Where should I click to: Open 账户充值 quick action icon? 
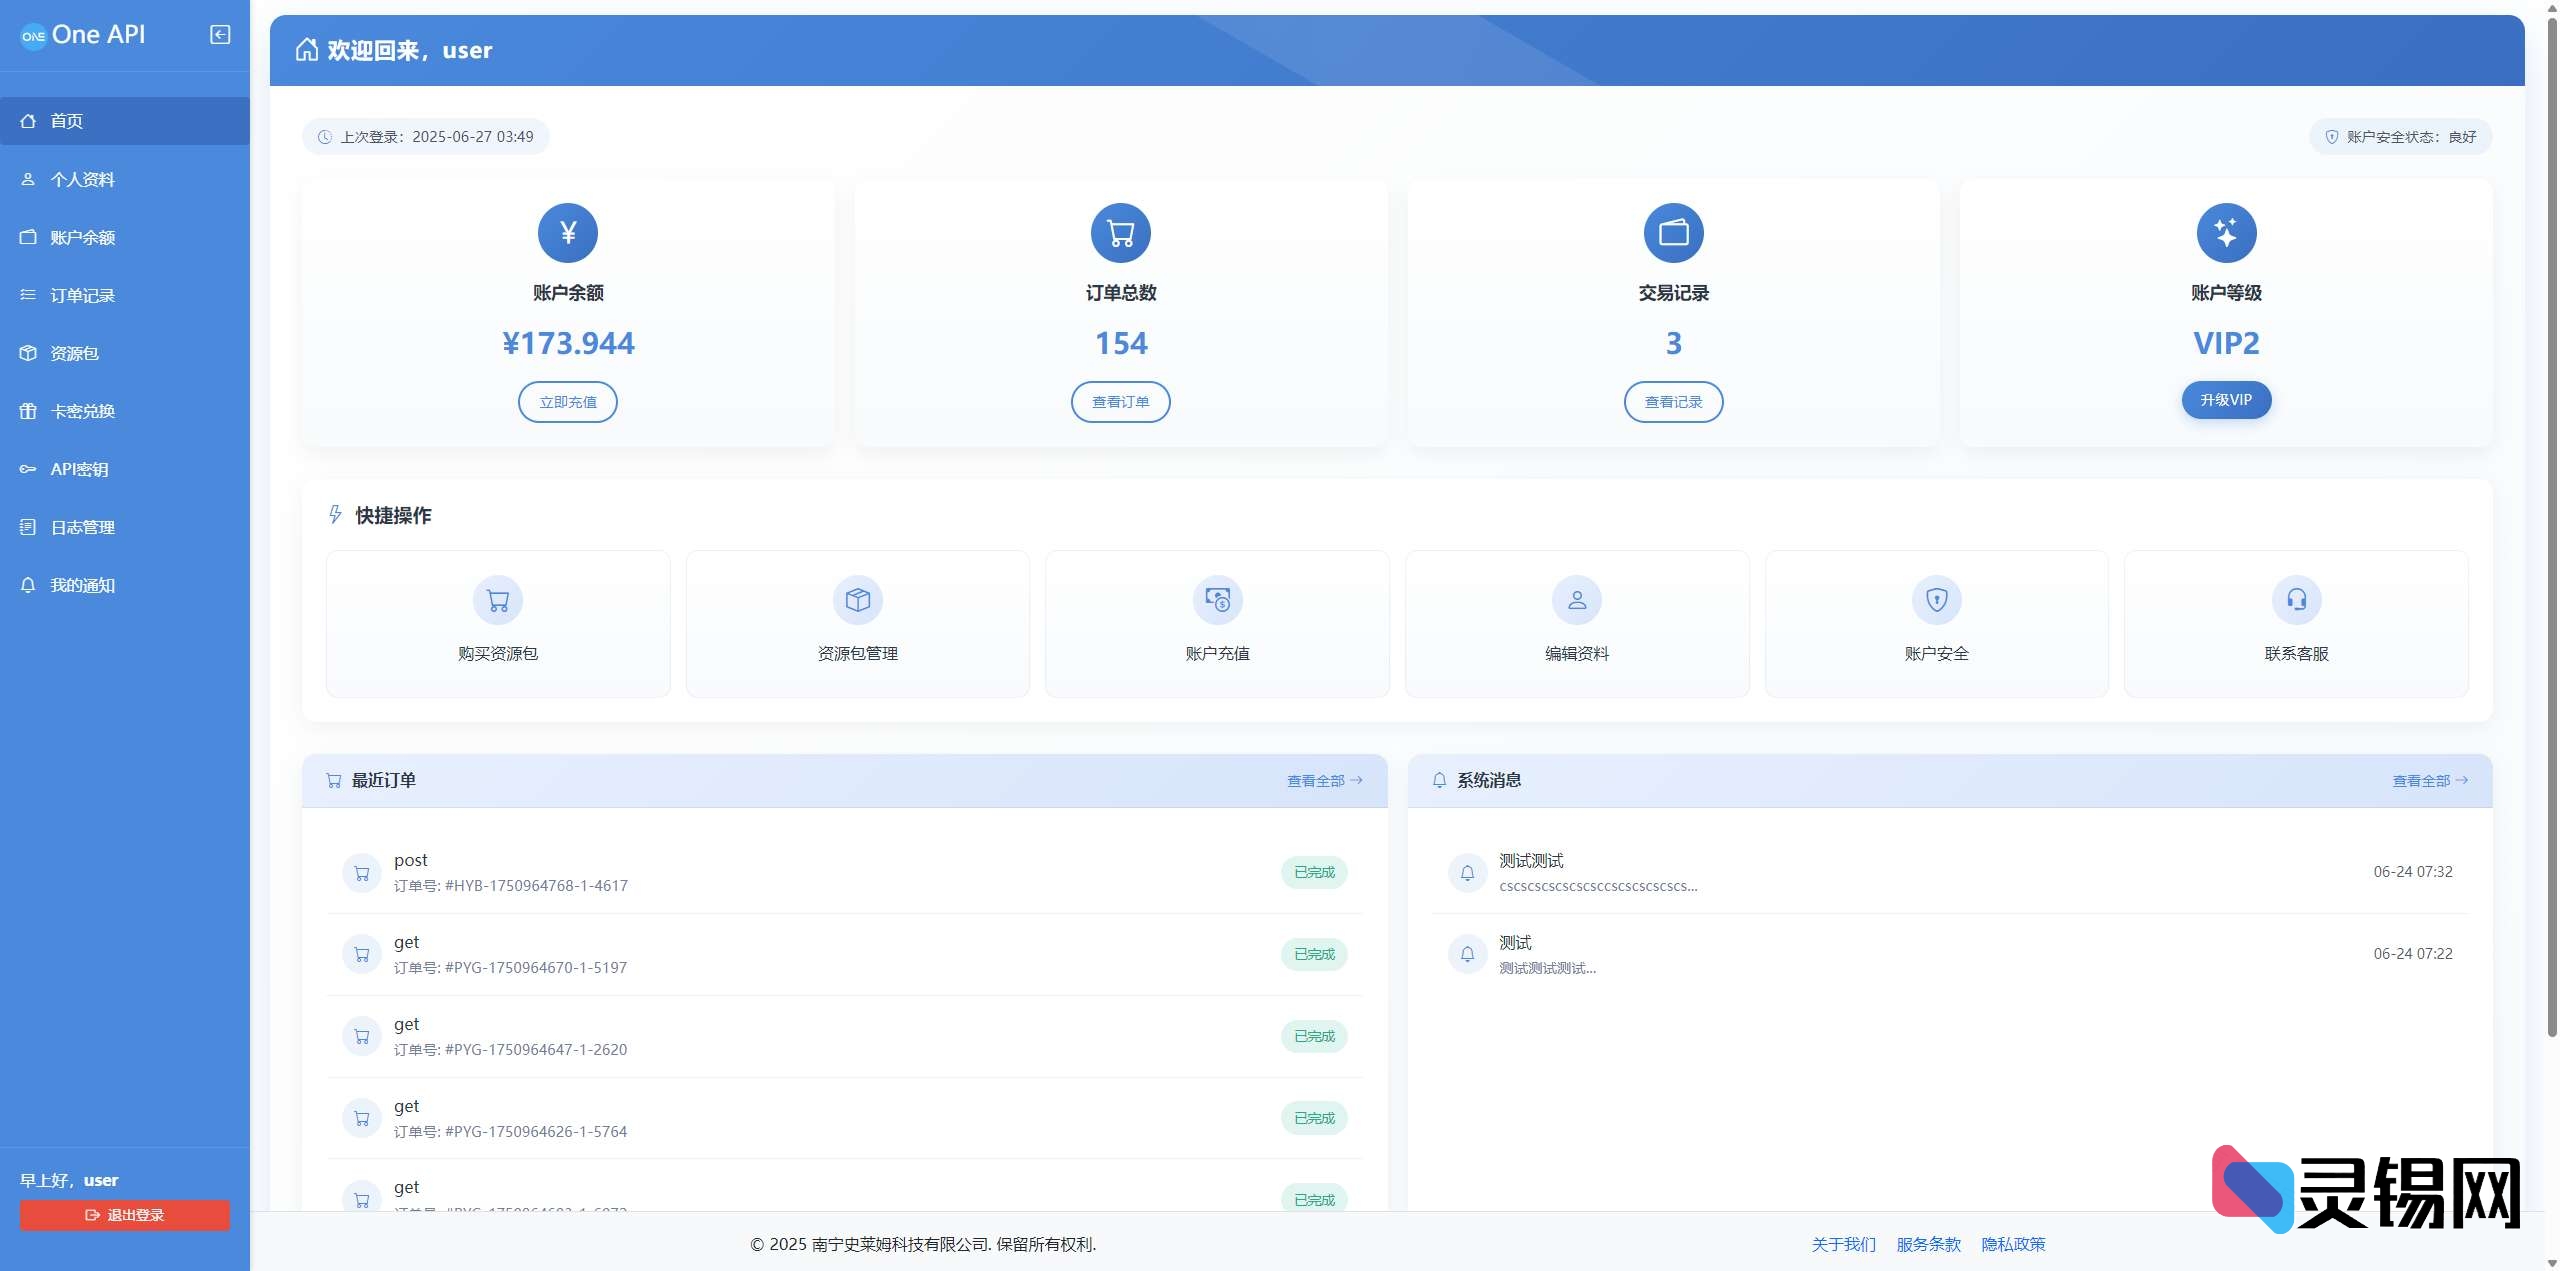[x=1217, y=600]
